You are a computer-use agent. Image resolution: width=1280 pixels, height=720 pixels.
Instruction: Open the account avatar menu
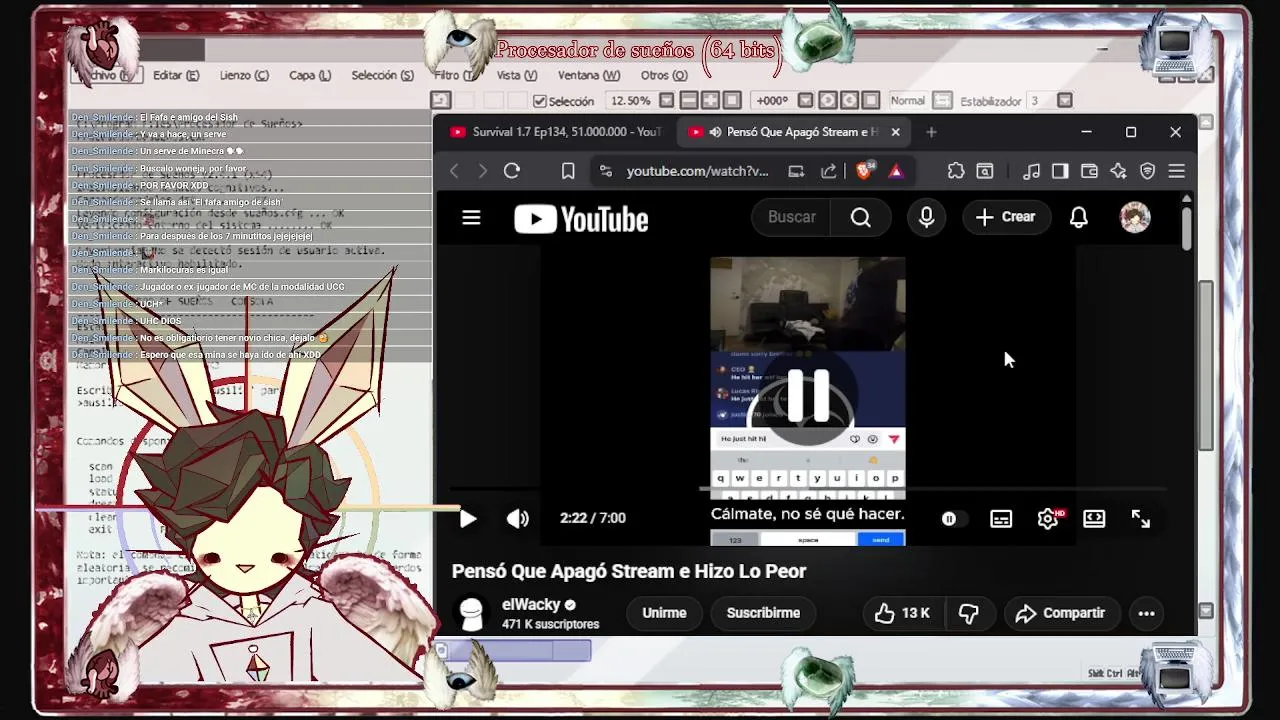click(1135, 217)
